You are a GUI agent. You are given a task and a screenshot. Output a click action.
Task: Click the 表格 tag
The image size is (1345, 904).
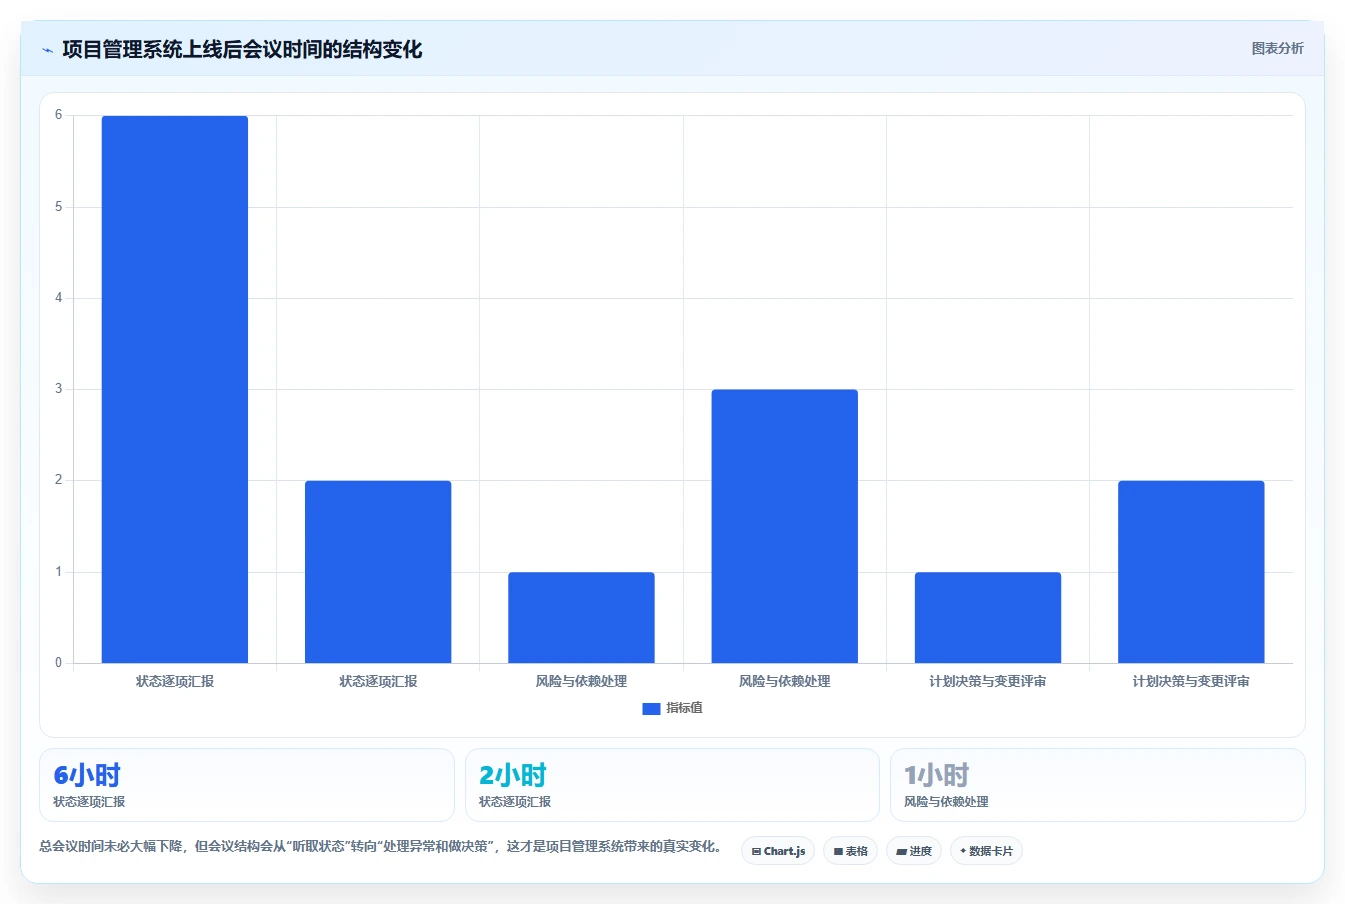[x=851, y=851]
